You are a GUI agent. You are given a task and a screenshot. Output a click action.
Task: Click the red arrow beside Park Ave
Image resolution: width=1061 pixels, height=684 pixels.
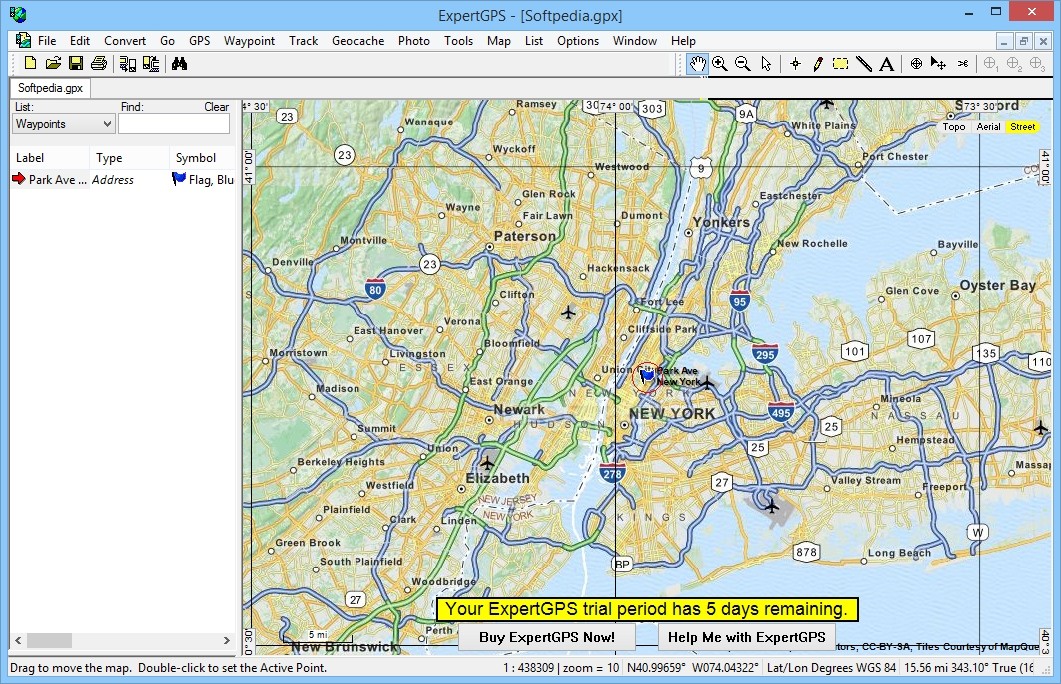tap(18, 179)
